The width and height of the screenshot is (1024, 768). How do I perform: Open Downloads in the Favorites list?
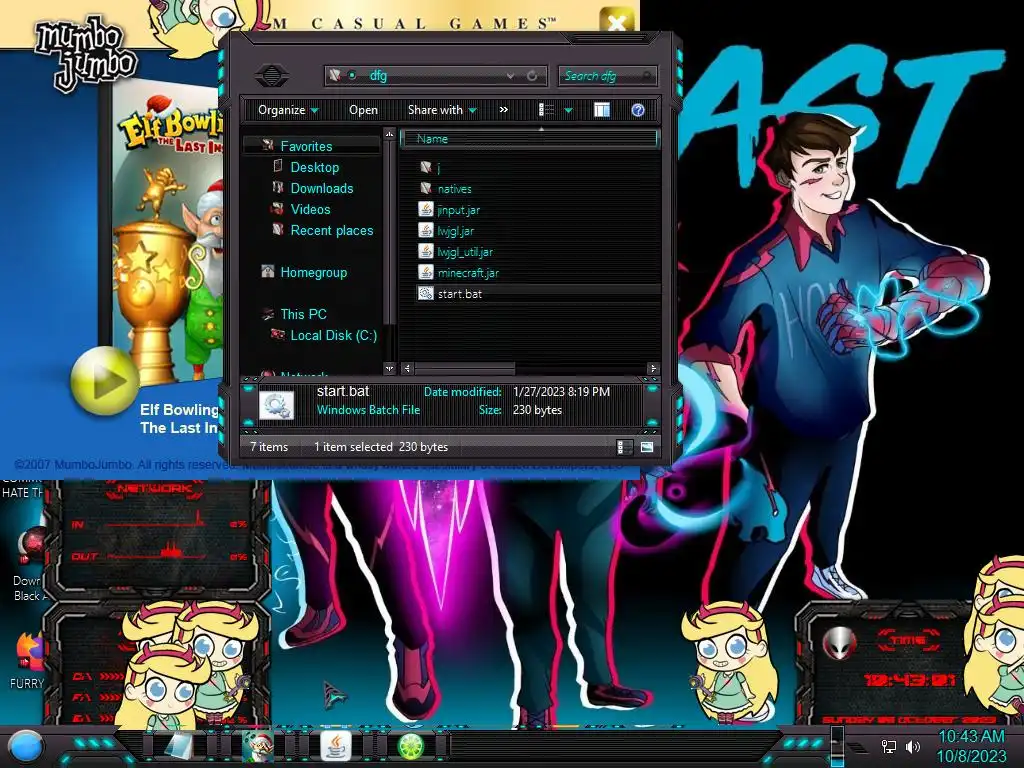tap(322, 188)
